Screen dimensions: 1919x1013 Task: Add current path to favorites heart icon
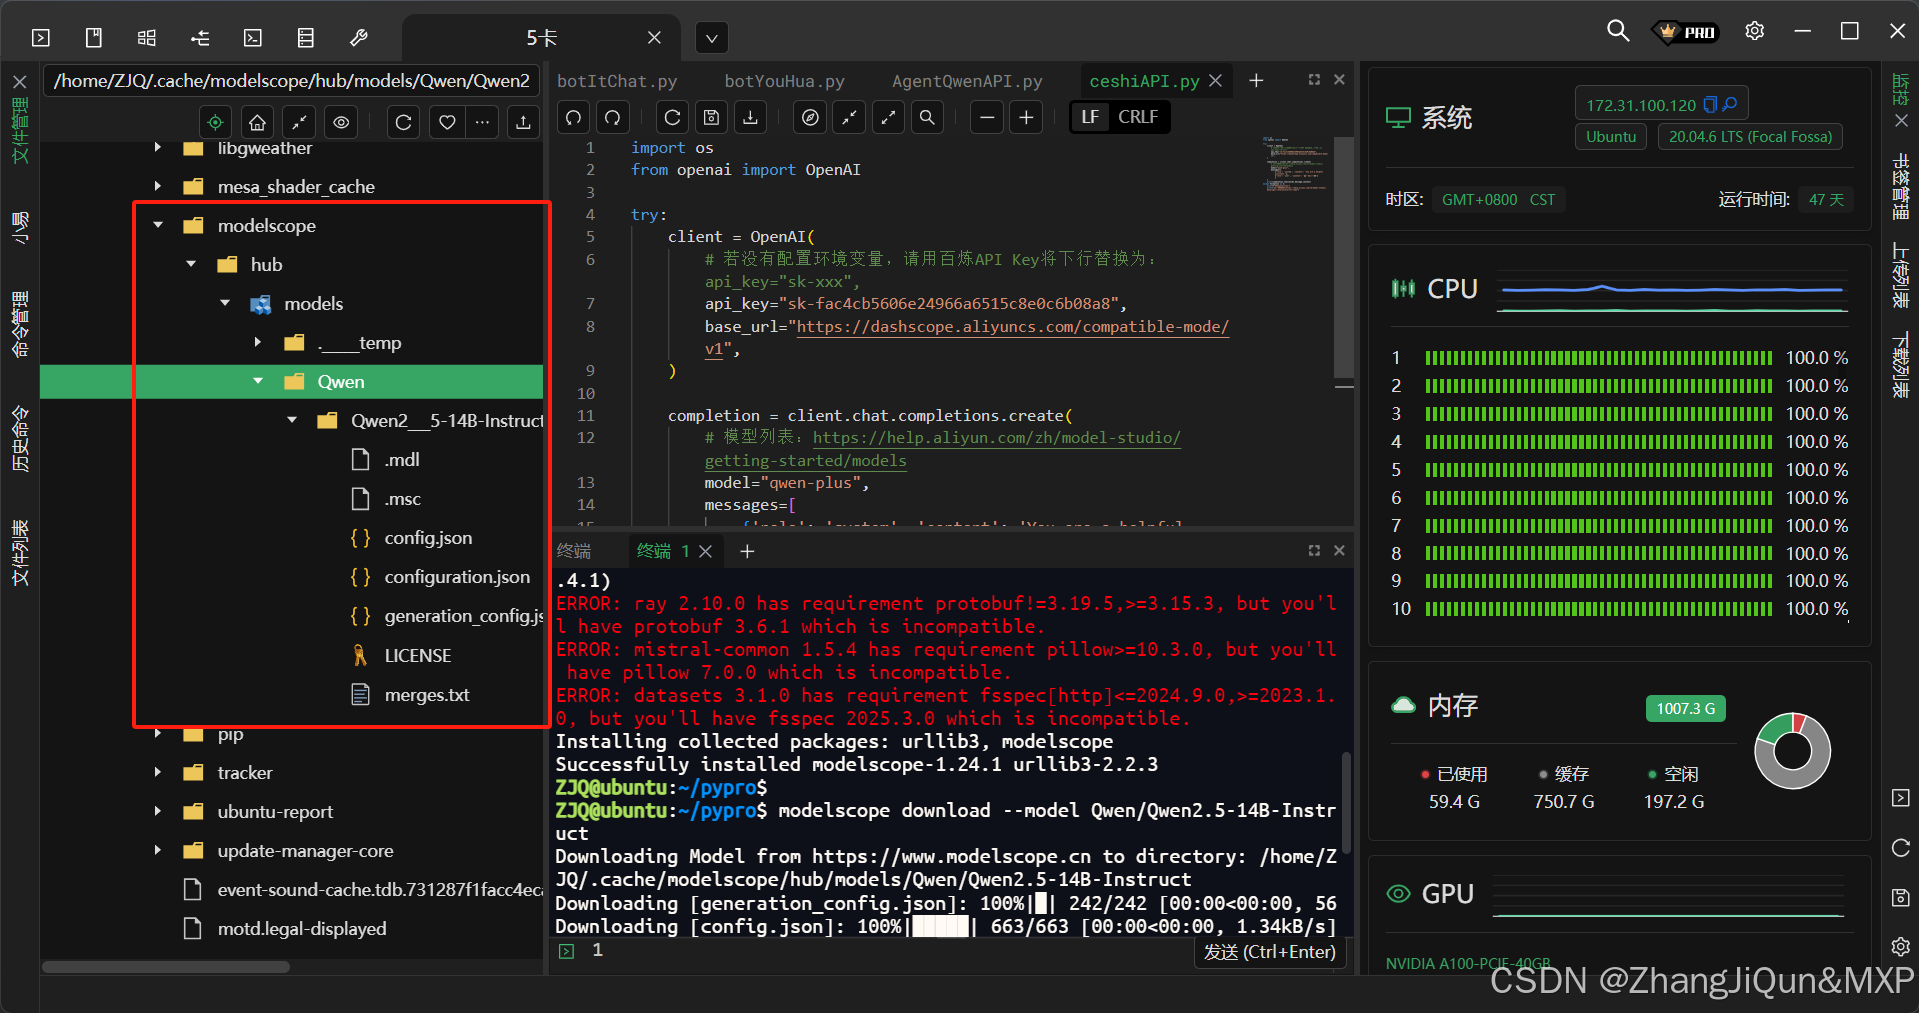(x=447, y=122)
